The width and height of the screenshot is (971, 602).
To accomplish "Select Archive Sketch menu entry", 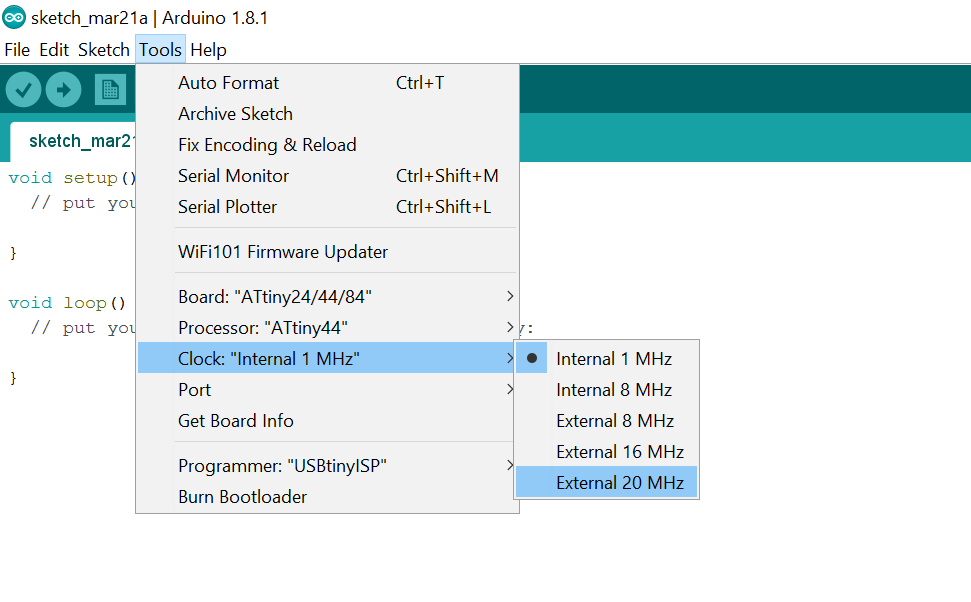I will (328, 114).
